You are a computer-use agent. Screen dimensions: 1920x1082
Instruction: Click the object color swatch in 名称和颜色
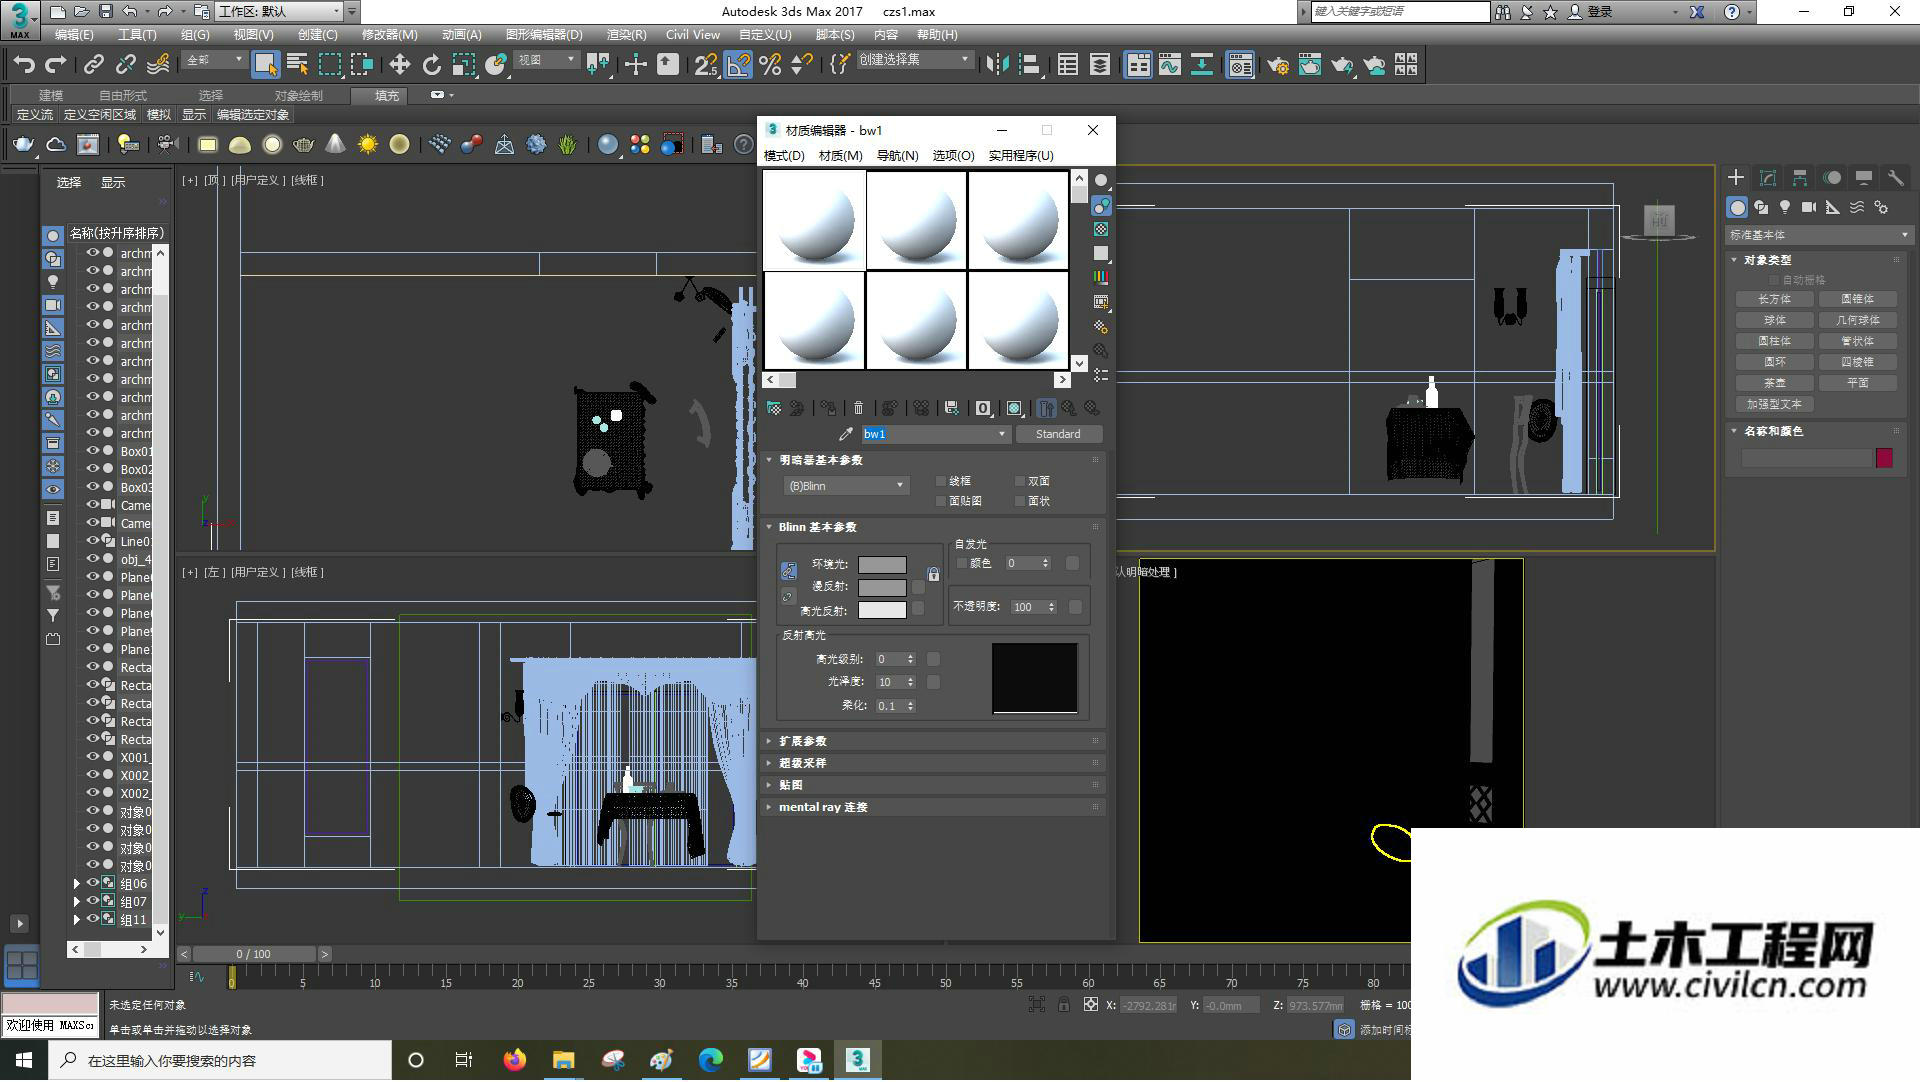pyautogui.click(x=1884, y=458)
